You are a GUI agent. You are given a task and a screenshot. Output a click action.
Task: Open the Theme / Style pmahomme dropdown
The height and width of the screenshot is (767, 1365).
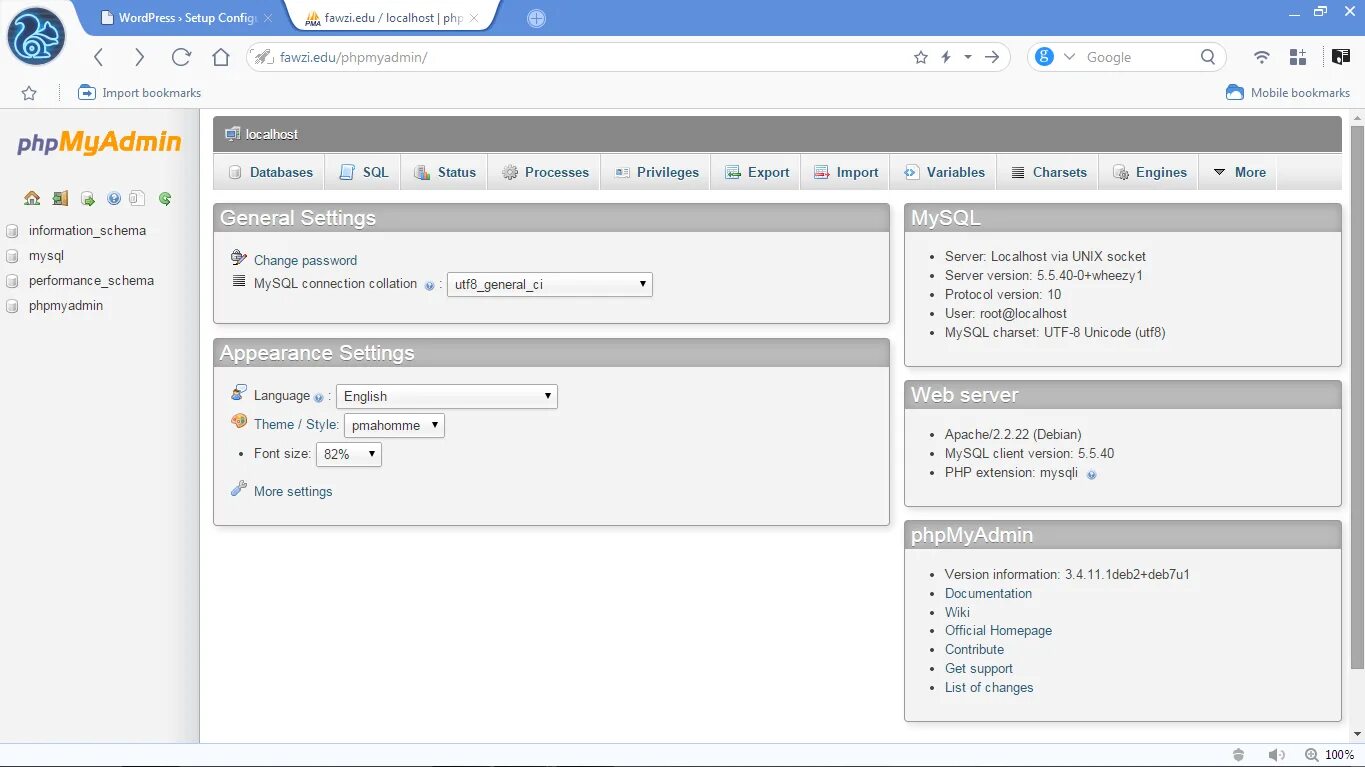pos(394,425)
